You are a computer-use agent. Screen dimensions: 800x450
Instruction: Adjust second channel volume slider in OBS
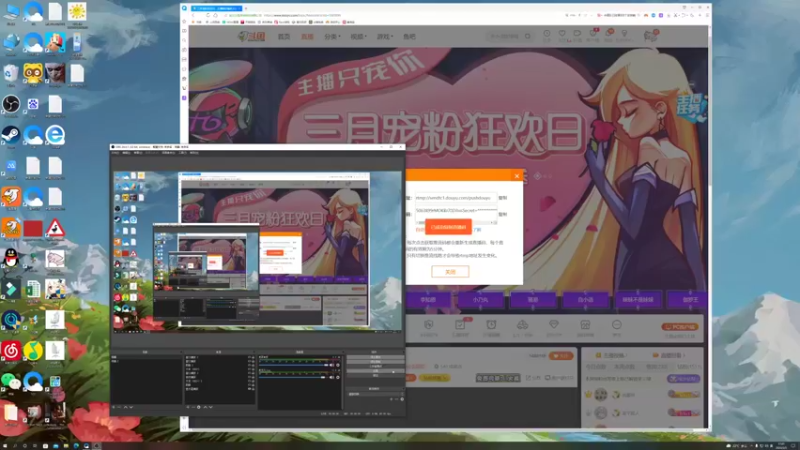click(294, 377)
